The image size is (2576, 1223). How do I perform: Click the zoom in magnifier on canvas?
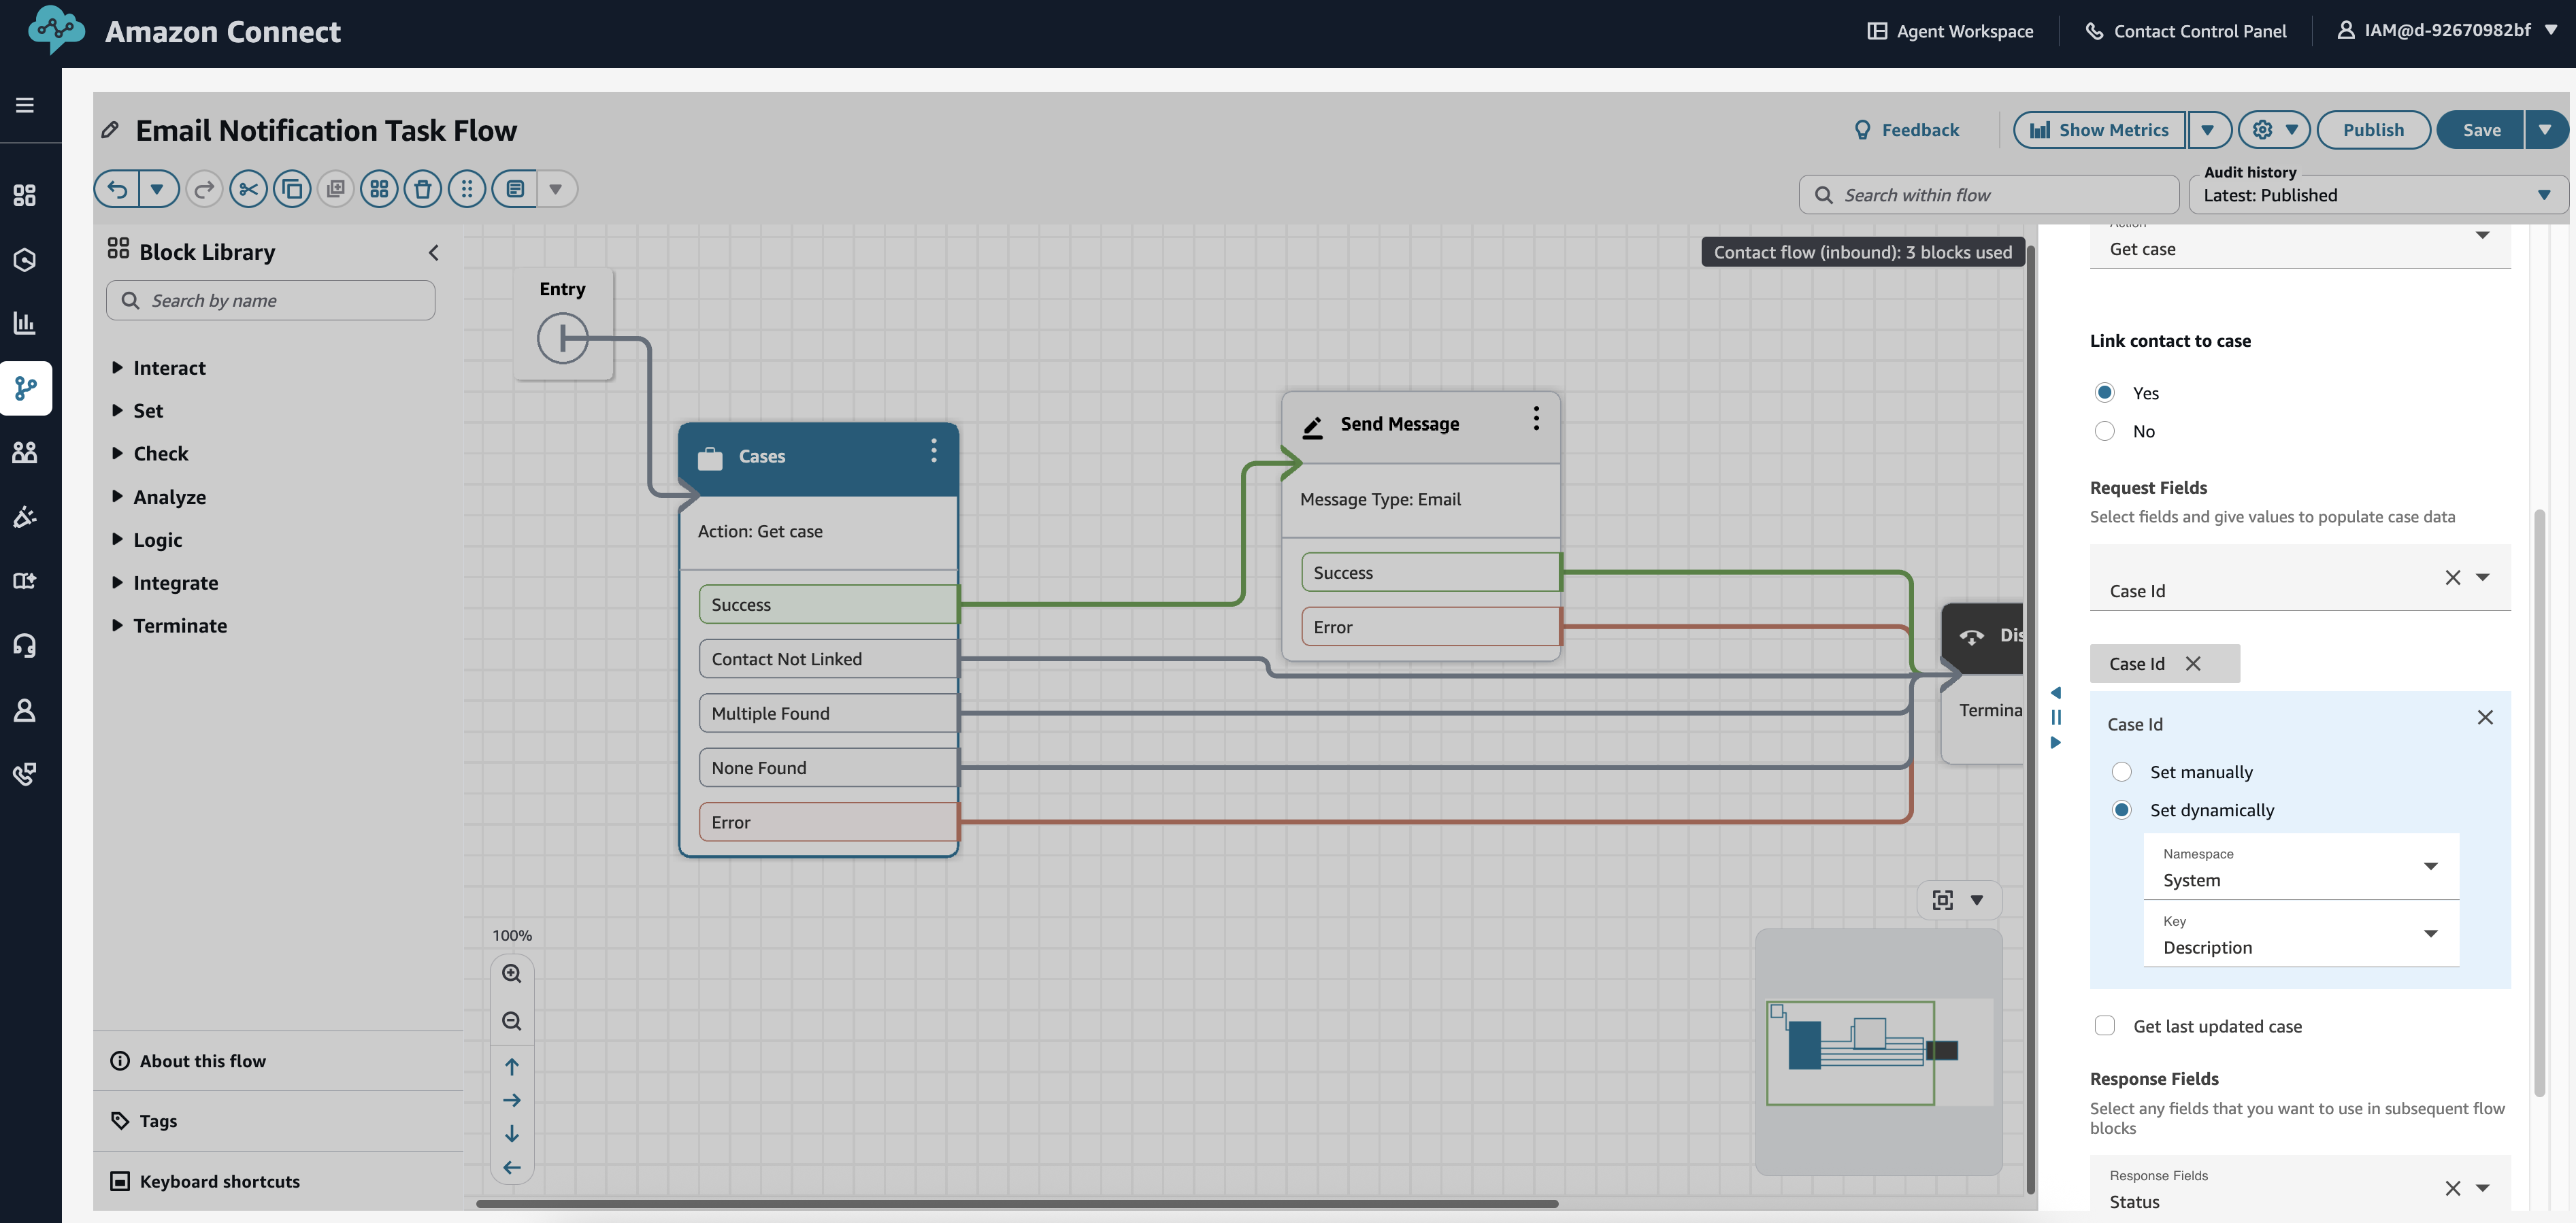click(512, 973)
